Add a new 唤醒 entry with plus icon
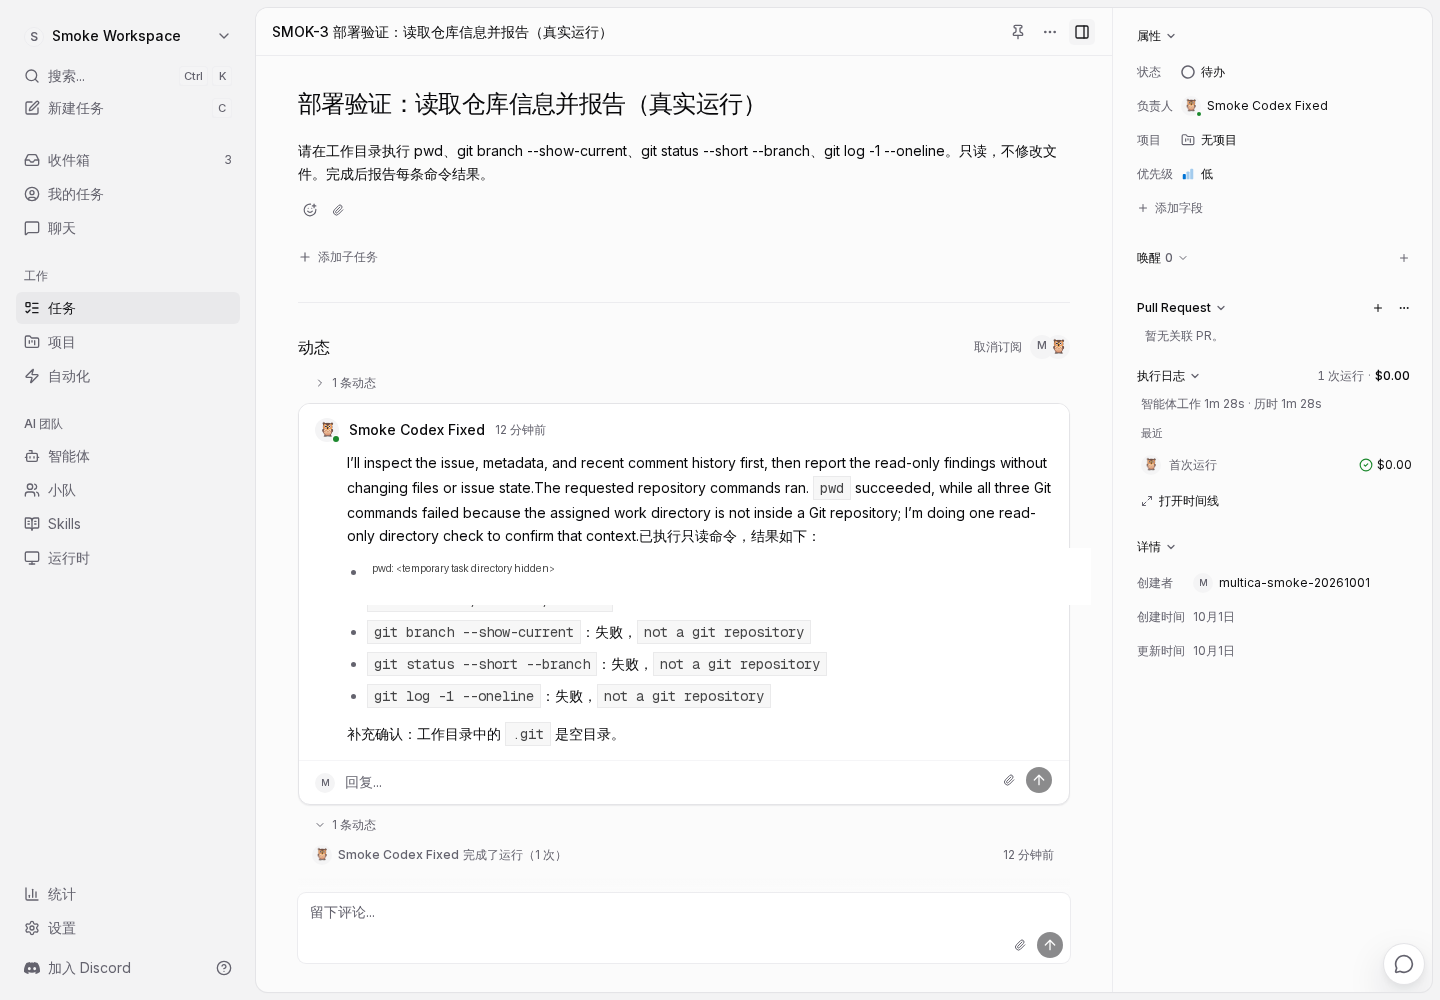 coord(1404,258)
